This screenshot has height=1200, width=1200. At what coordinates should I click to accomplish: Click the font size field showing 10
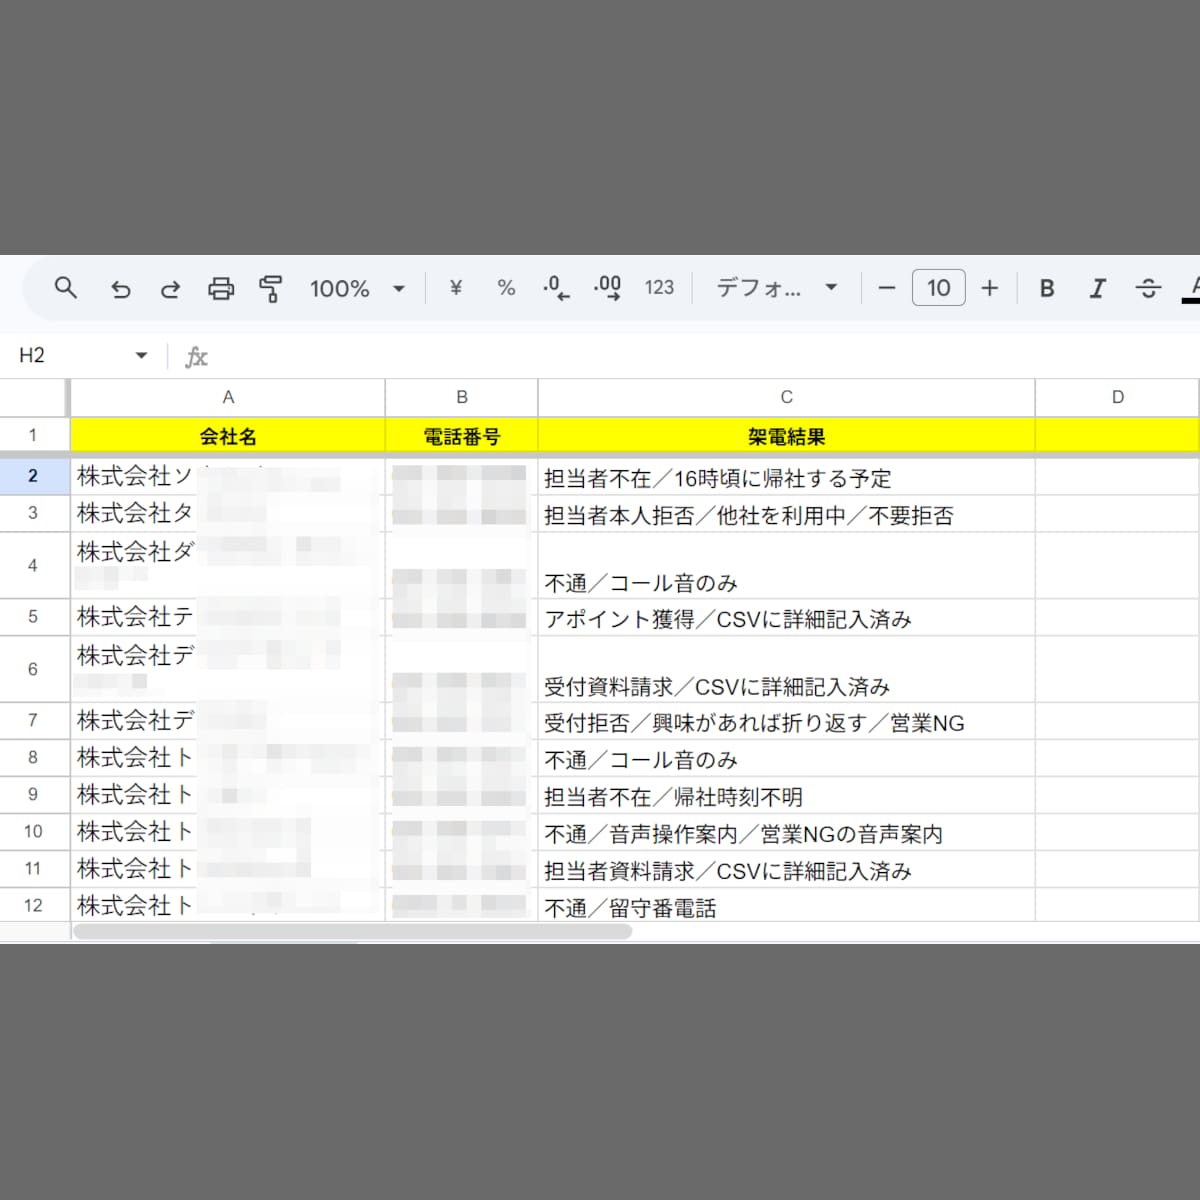coord(938,288)
